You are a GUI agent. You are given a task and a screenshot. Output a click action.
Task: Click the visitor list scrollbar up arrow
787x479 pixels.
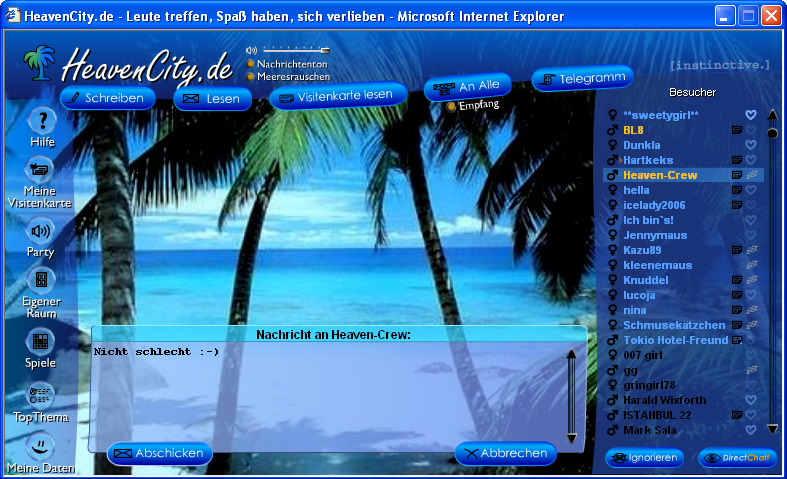772,115
